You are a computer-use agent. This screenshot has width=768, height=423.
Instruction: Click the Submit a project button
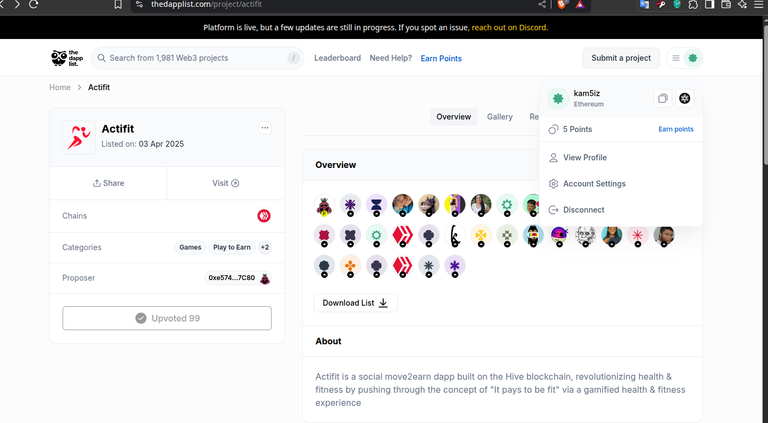point(621,58)
